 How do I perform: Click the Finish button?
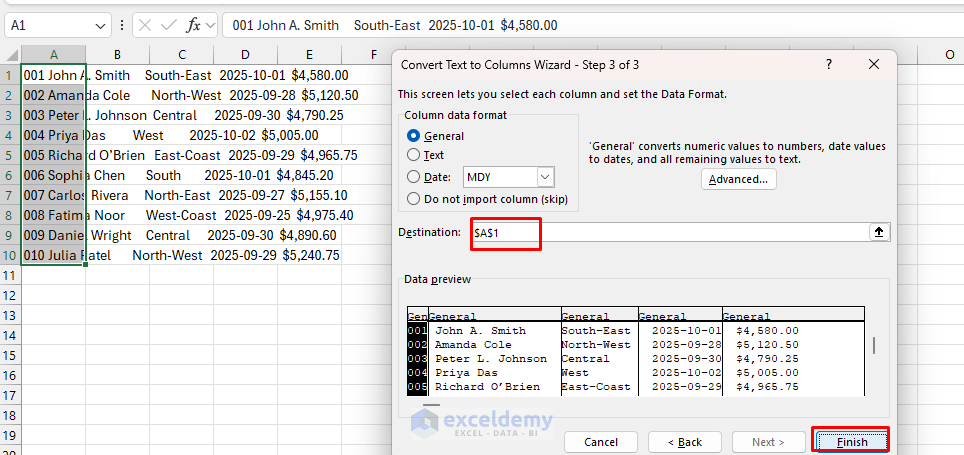coord(852,441)
